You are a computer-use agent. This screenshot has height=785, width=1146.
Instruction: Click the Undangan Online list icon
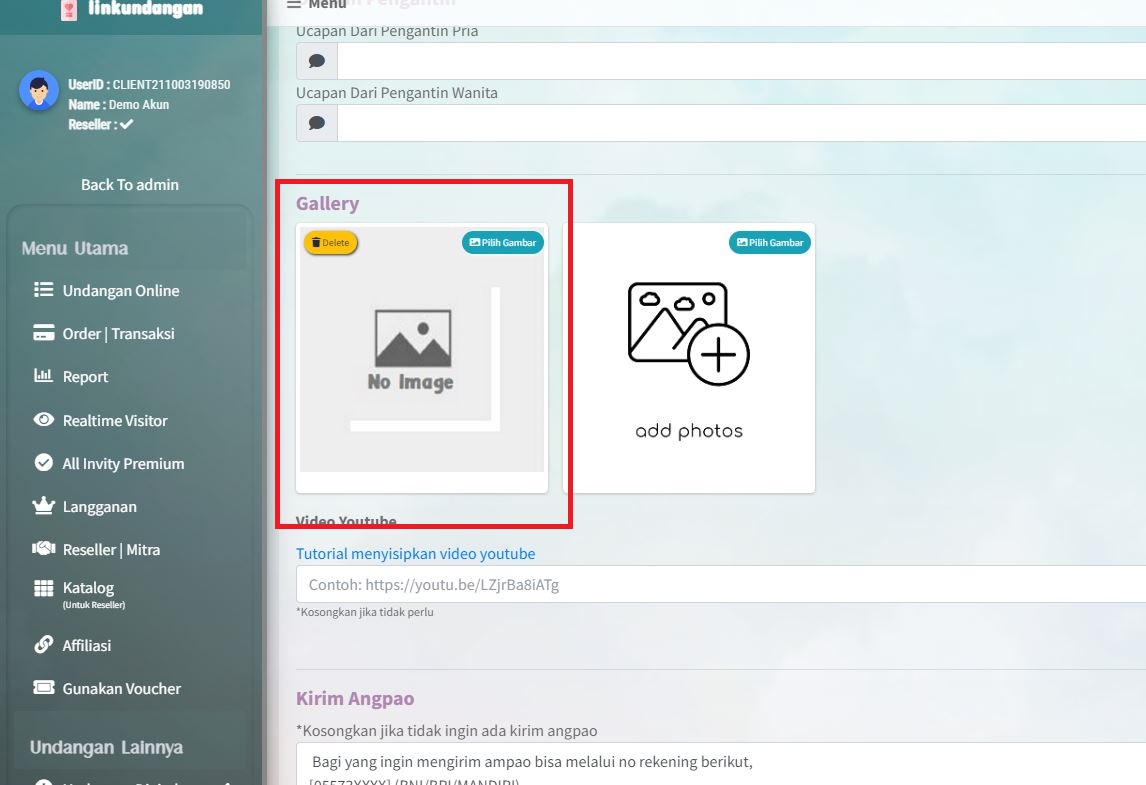(43, 290)
